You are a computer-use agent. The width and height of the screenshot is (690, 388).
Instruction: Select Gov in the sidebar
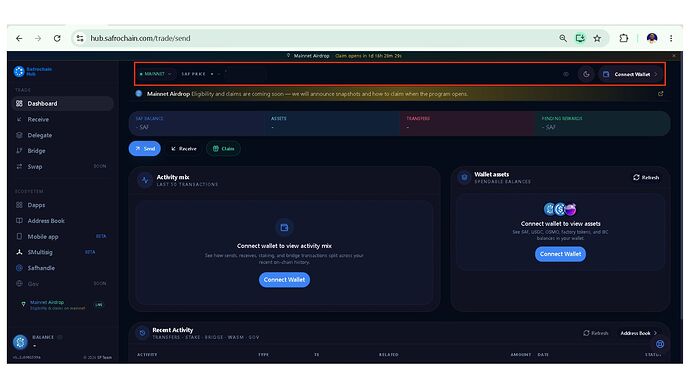tap(62, 284)
